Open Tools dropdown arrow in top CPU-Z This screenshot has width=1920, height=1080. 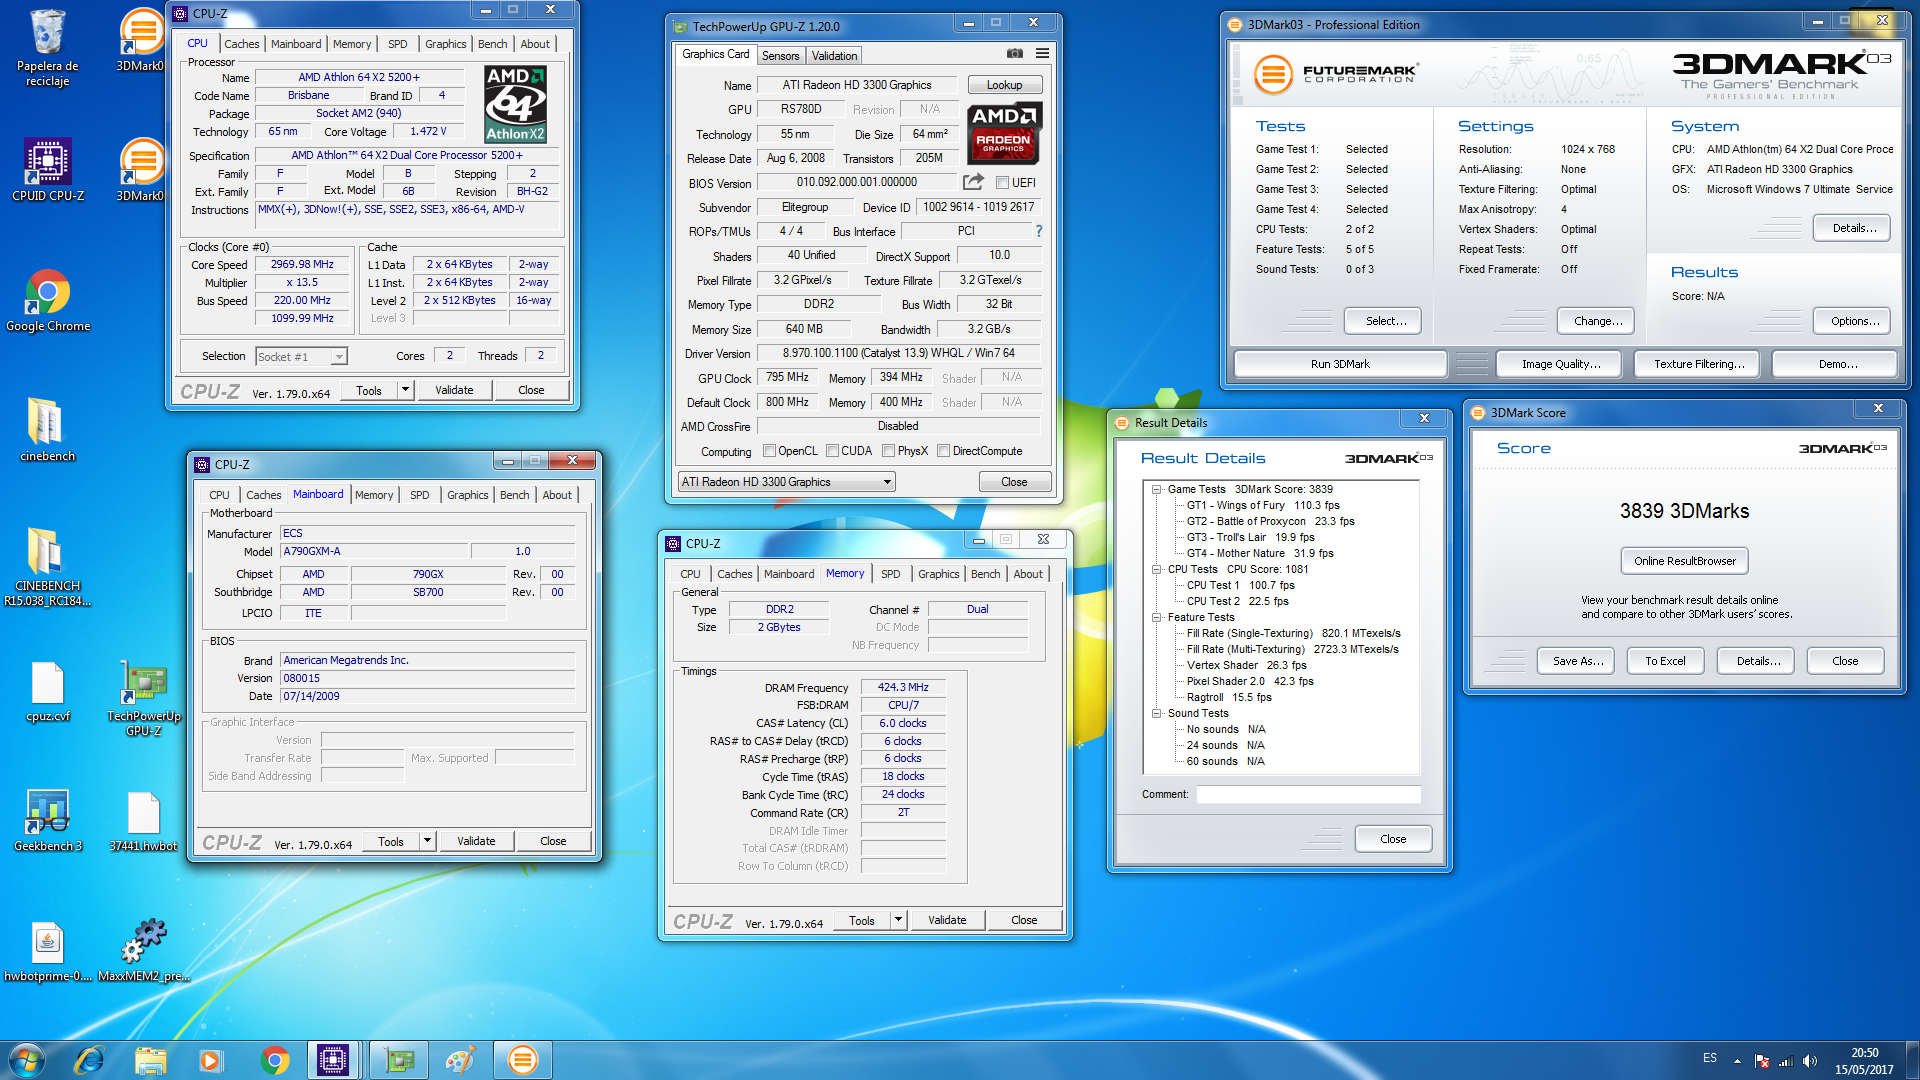[x=405, y=390]
